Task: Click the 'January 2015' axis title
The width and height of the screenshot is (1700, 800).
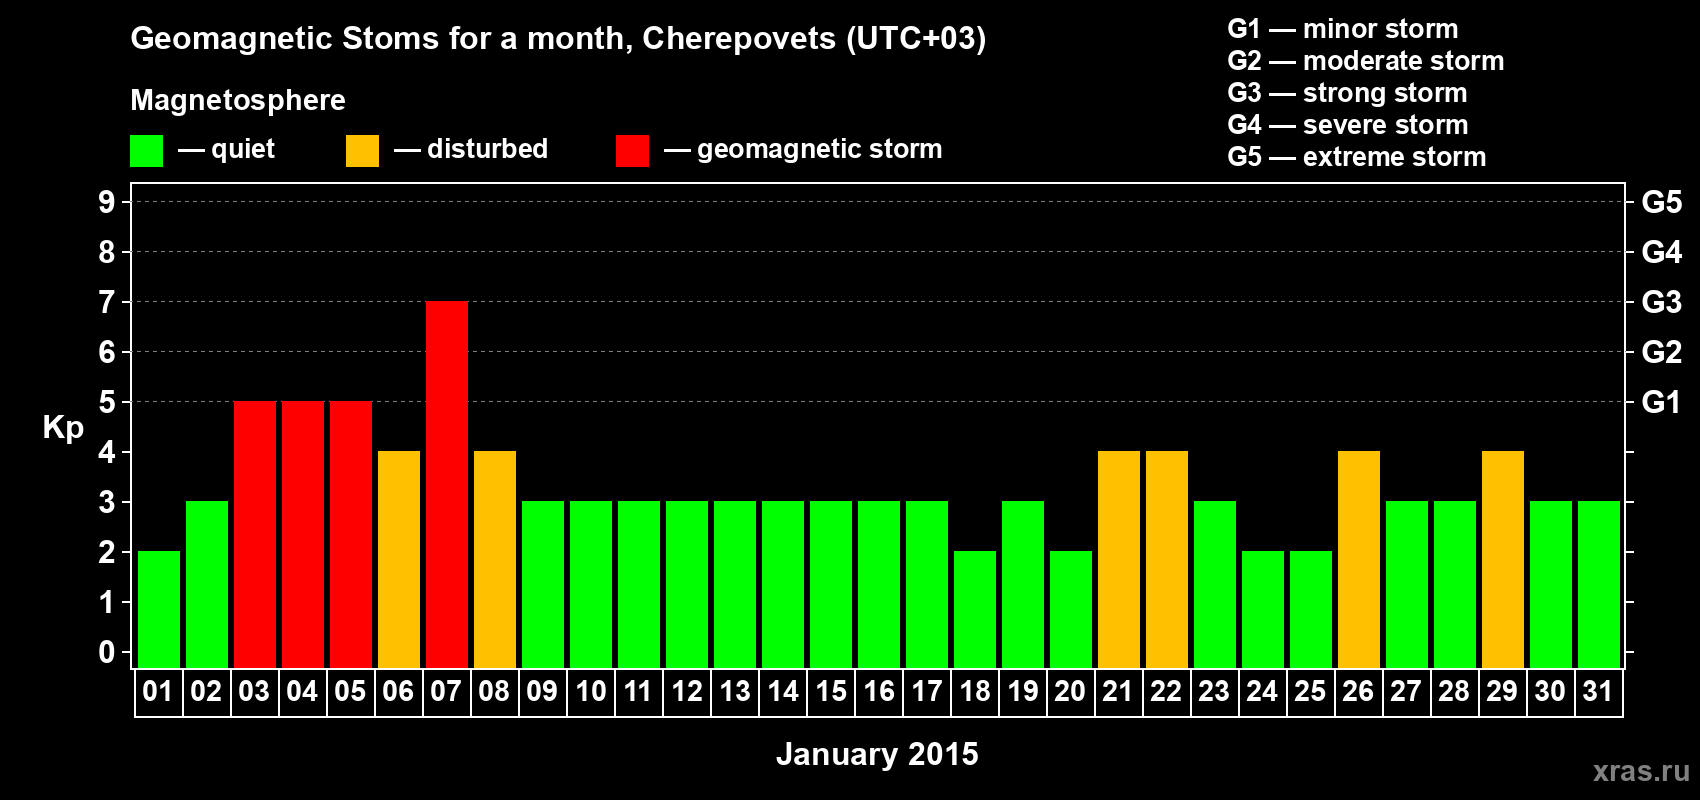Action: tap(877, 754)
